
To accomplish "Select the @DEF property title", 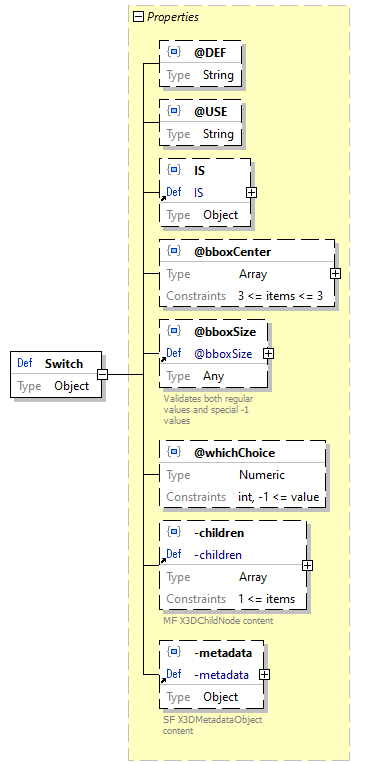I will (210, 52).
